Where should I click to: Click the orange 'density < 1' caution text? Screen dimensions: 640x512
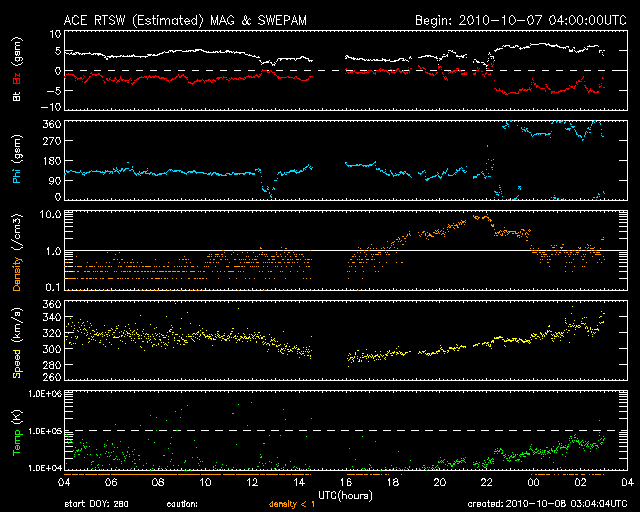pyautogui.click(x=292, y=504)
